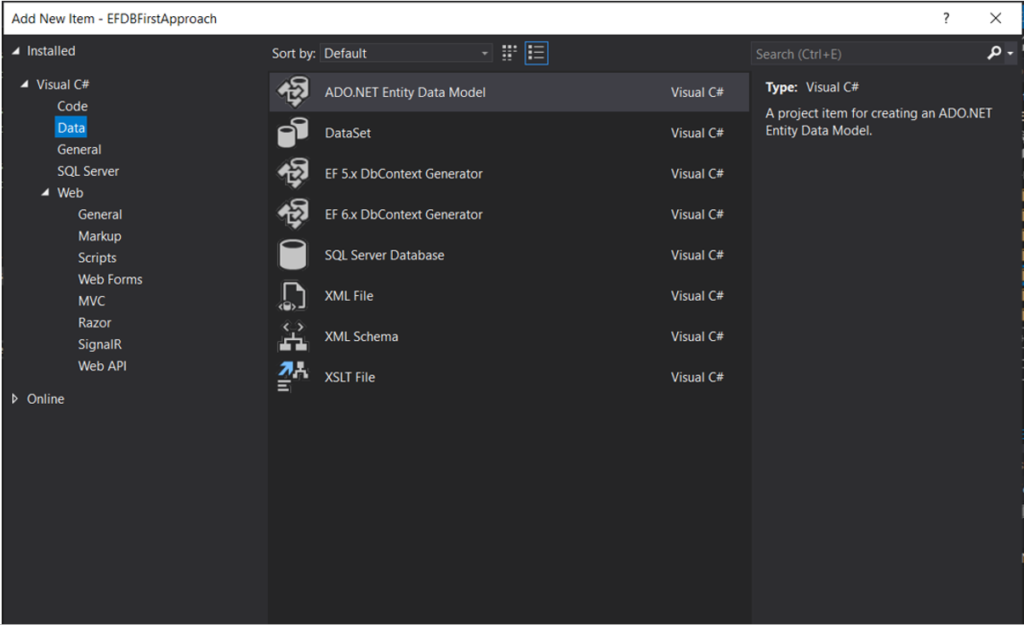
Task: Click the EF 6.x DbContext Generator icon
Action: [293, 214]
